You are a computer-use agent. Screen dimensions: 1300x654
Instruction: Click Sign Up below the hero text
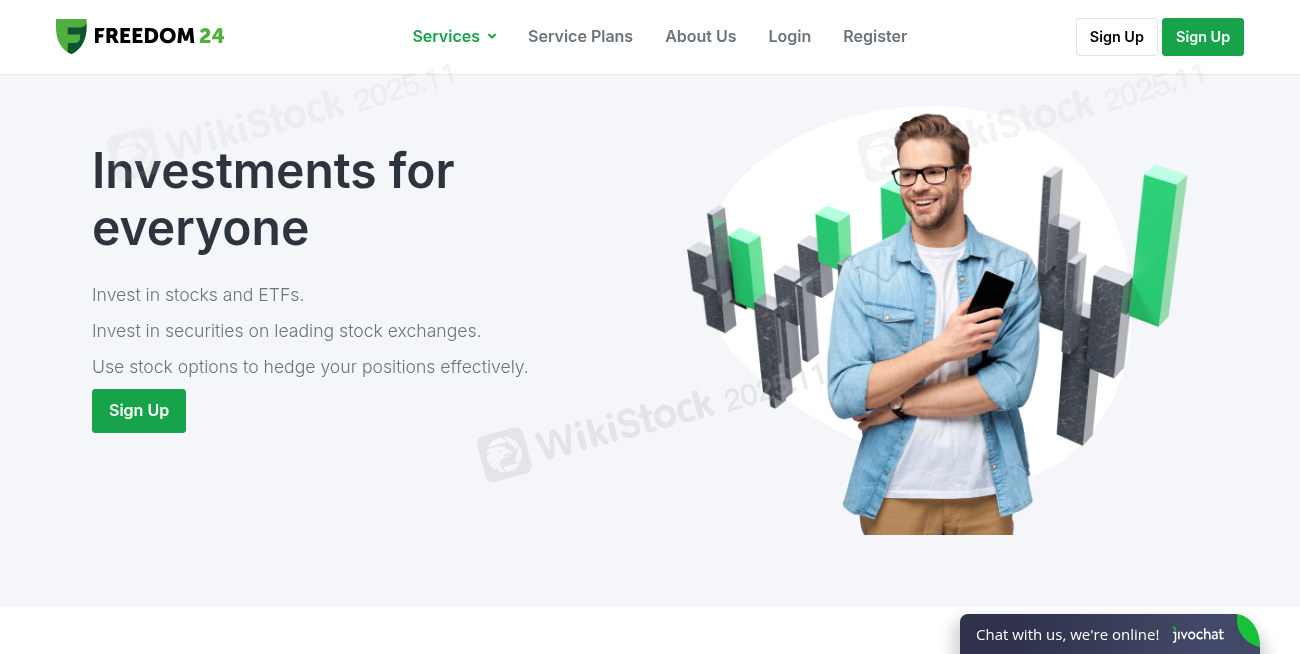click(139, 411)
